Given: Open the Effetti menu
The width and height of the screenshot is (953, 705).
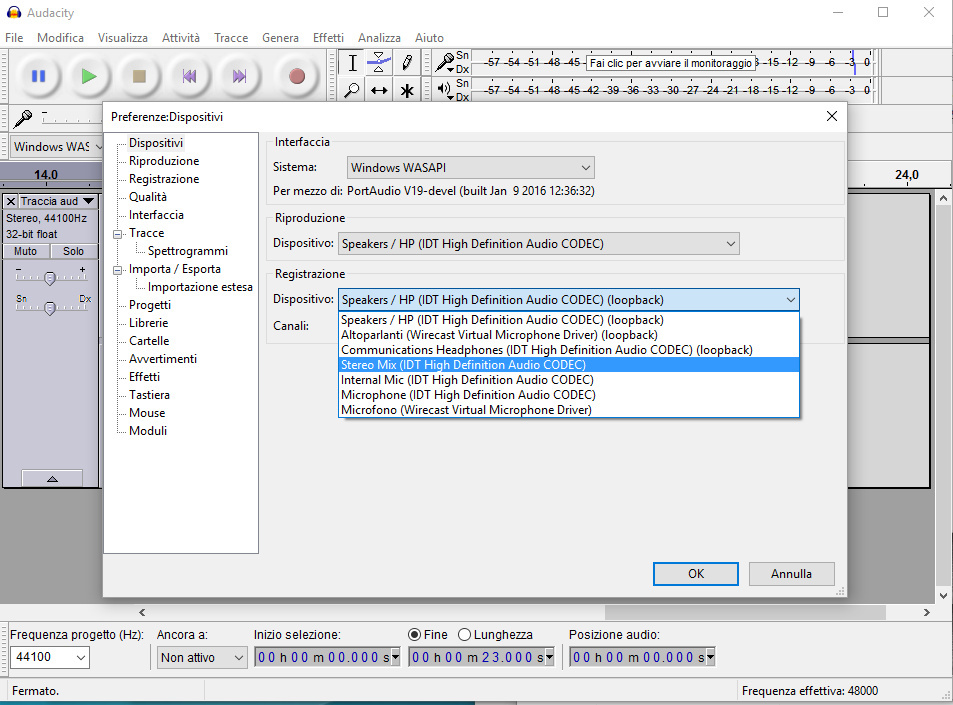Looking at the screenshot, I should click(x=328, y=38).
